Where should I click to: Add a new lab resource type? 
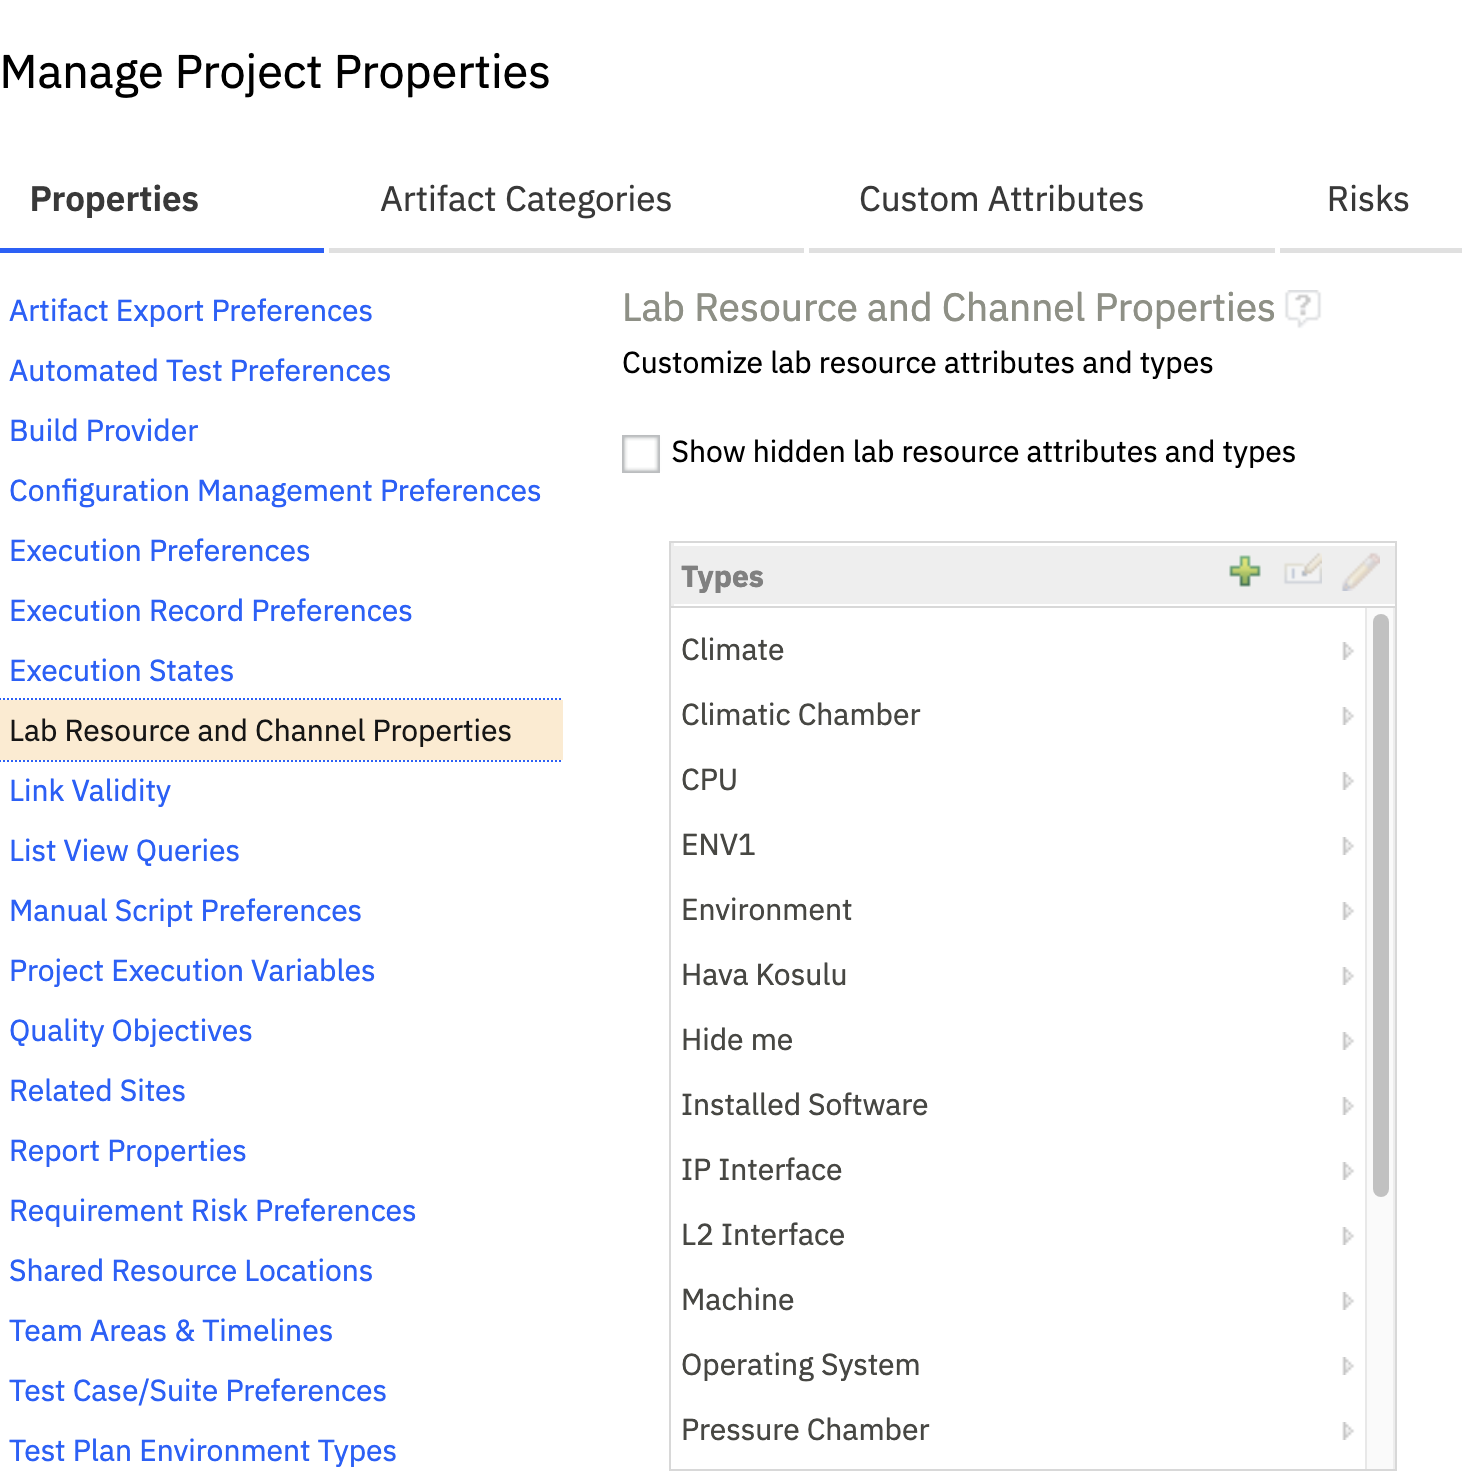[x=1244, y=572]
